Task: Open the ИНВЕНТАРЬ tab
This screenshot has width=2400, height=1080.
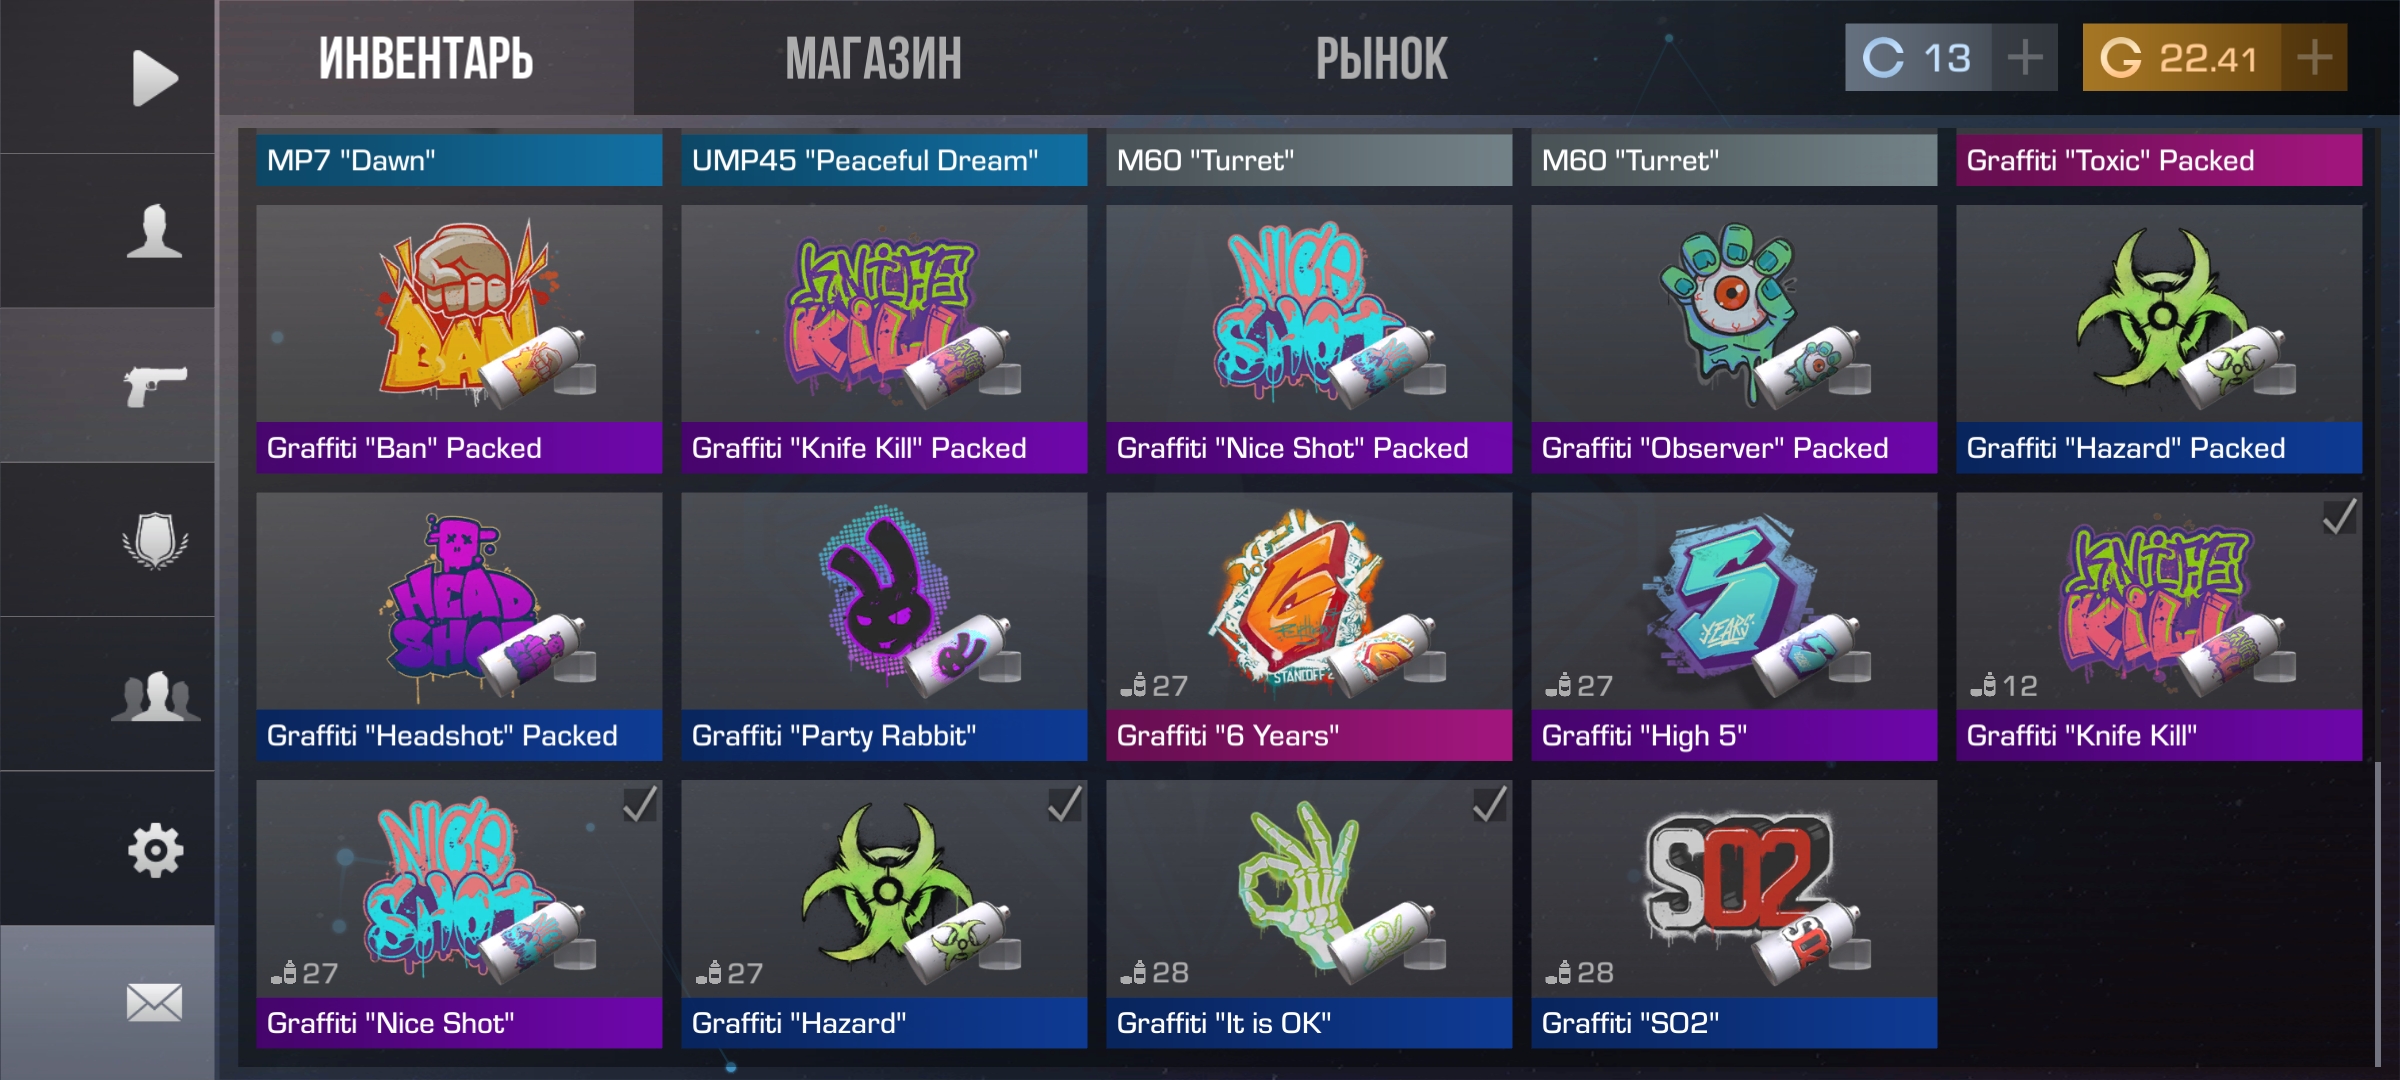Action: 426,58
